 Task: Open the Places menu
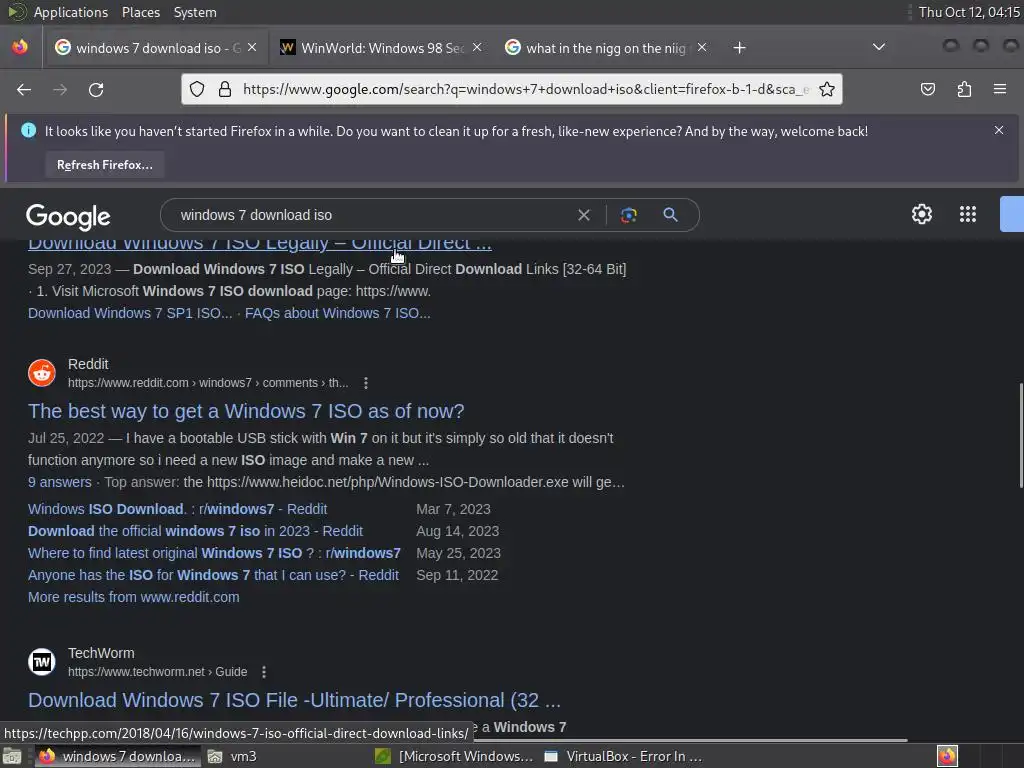click(140, 12)
